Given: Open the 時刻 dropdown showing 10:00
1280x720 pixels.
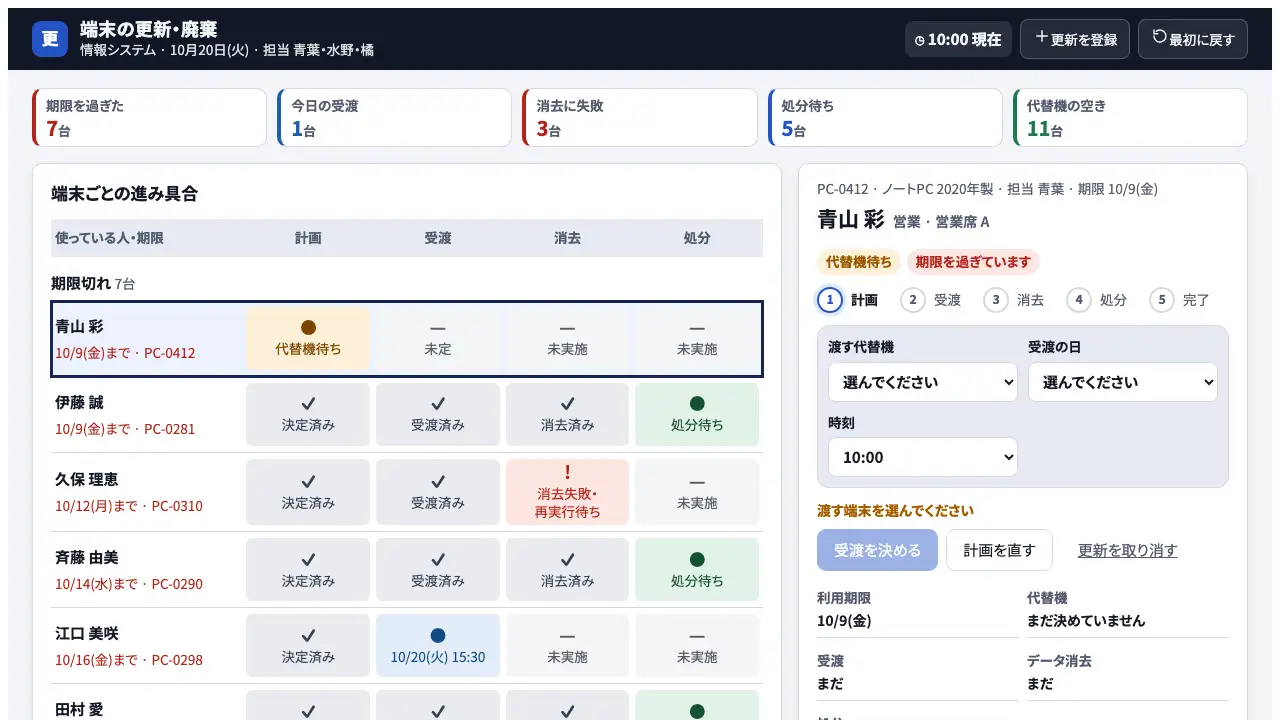Looking at the screenshot, I should pos(923,457).
